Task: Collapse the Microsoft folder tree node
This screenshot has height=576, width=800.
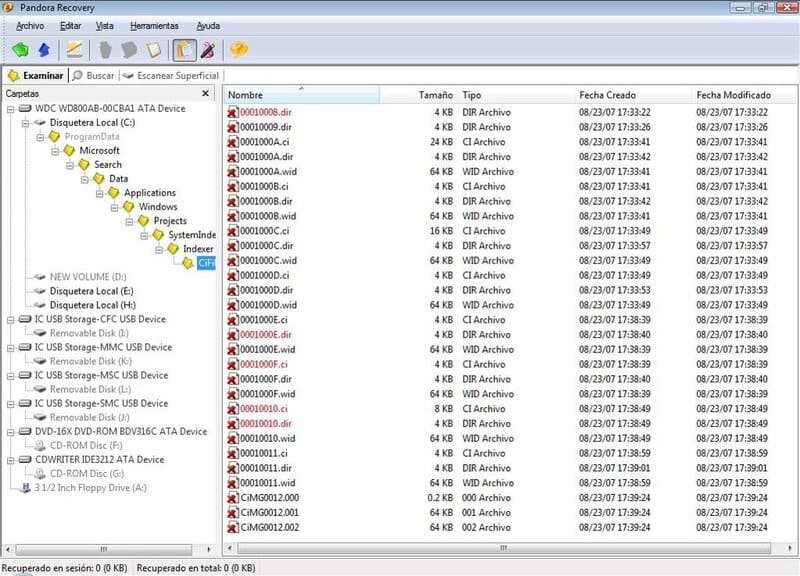Action: coord(54,150)
